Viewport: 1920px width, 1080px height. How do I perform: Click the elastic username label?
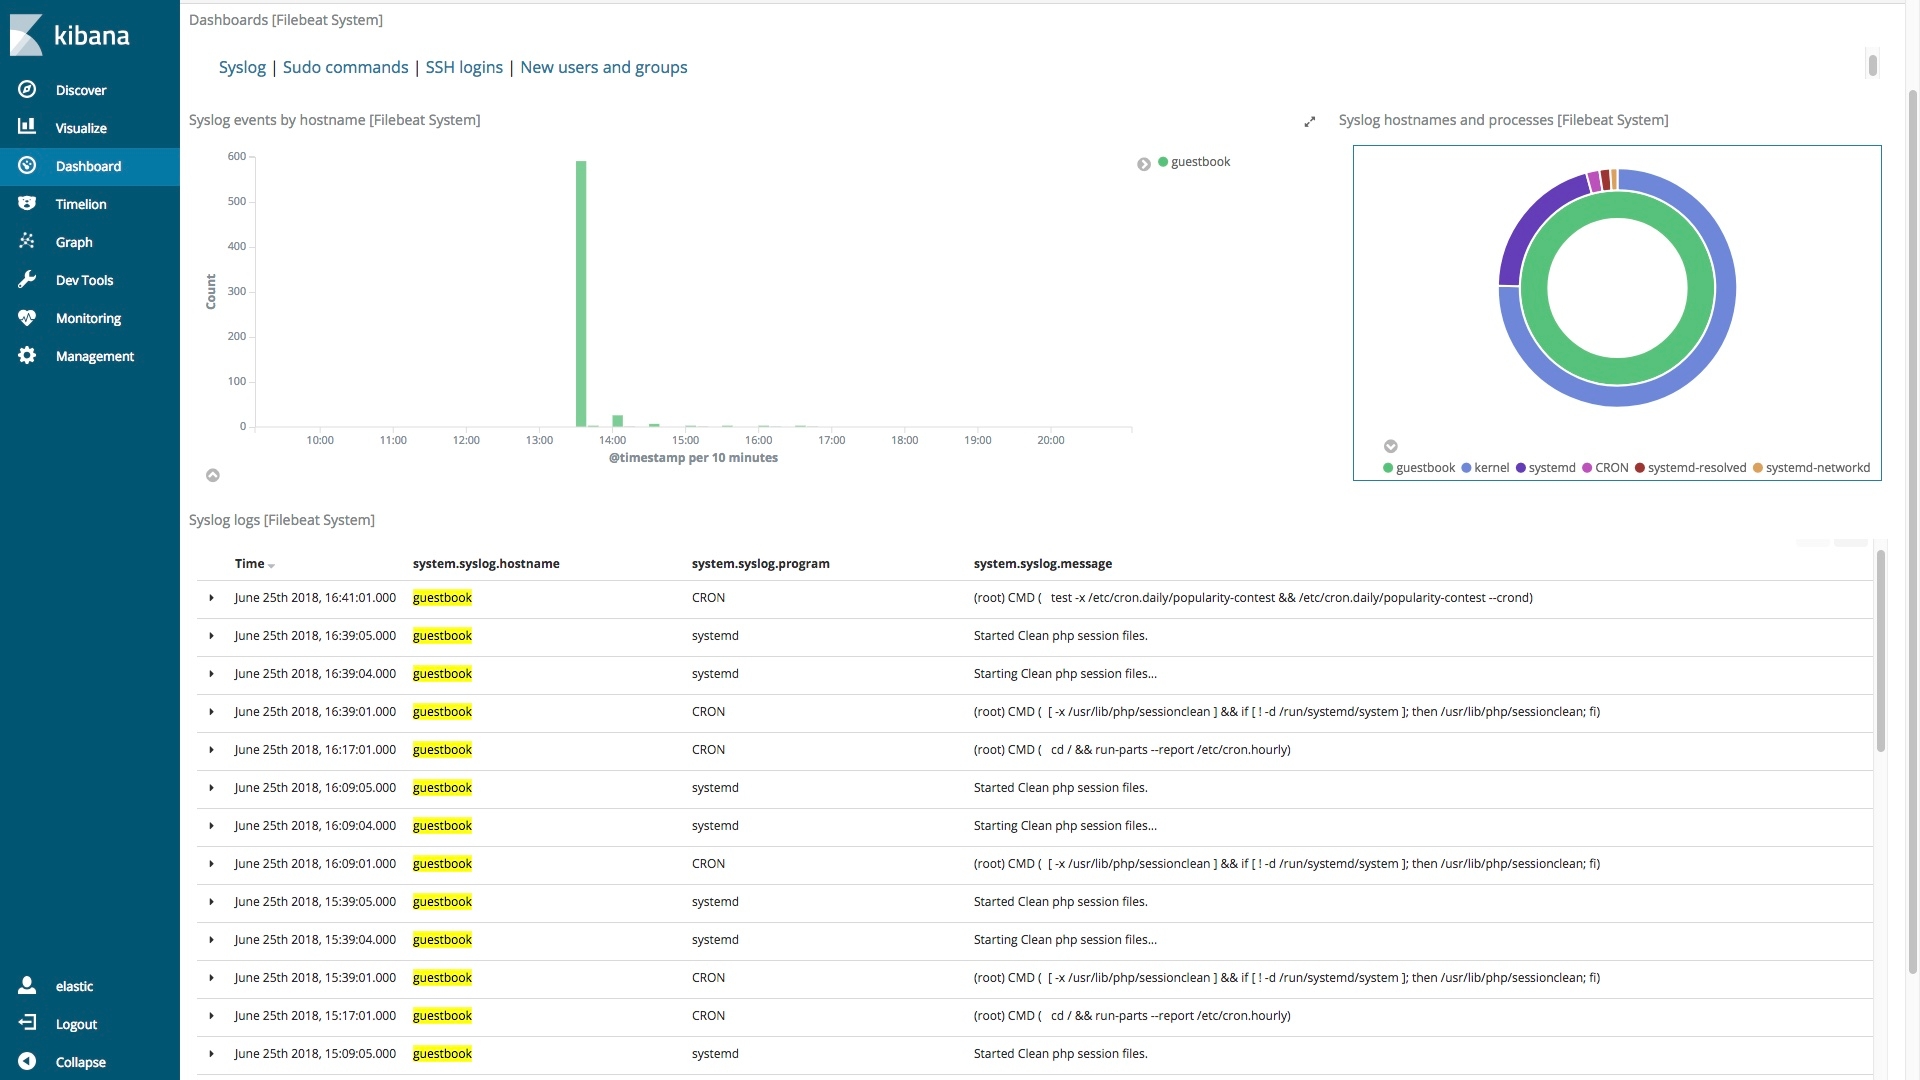[x=74, y=986]
